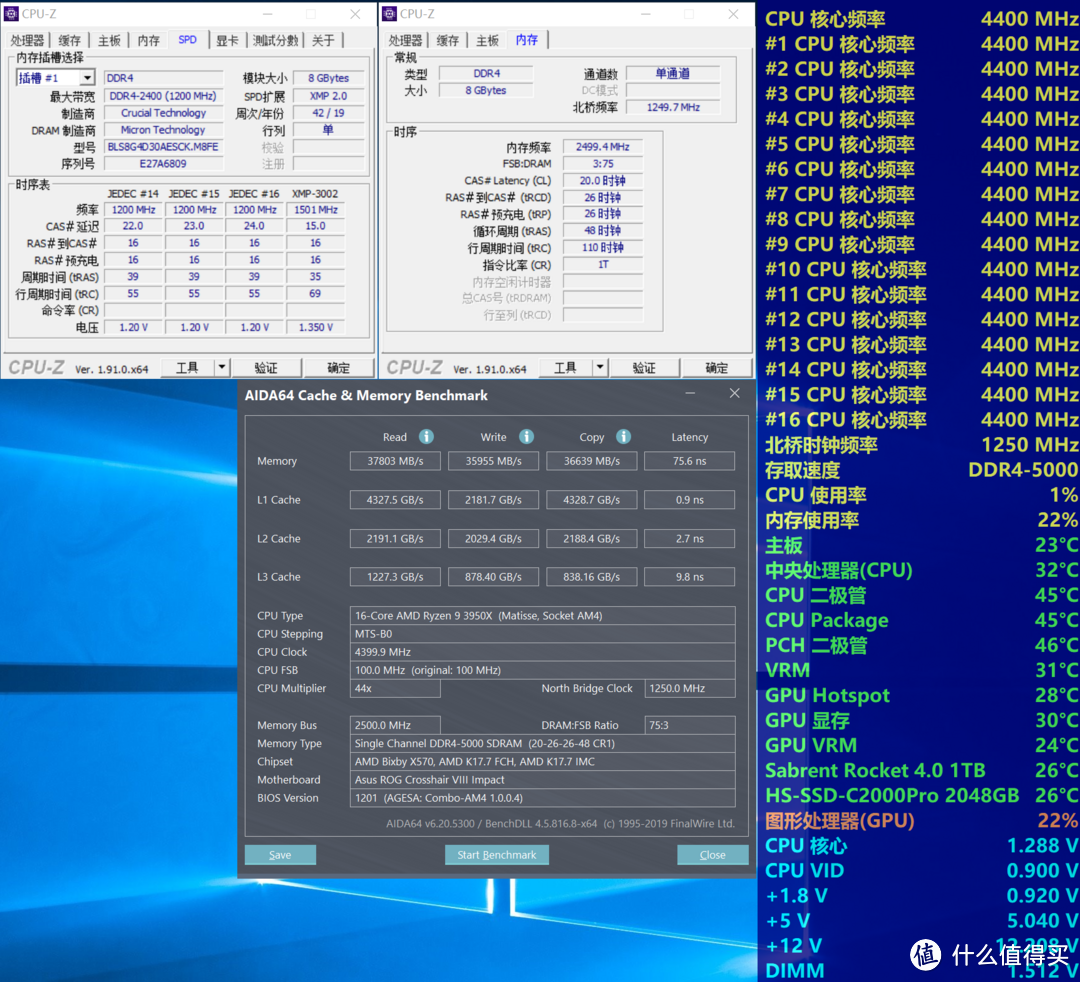Click Memory Read value 37803 MB/s

click(x=395, y=461)
